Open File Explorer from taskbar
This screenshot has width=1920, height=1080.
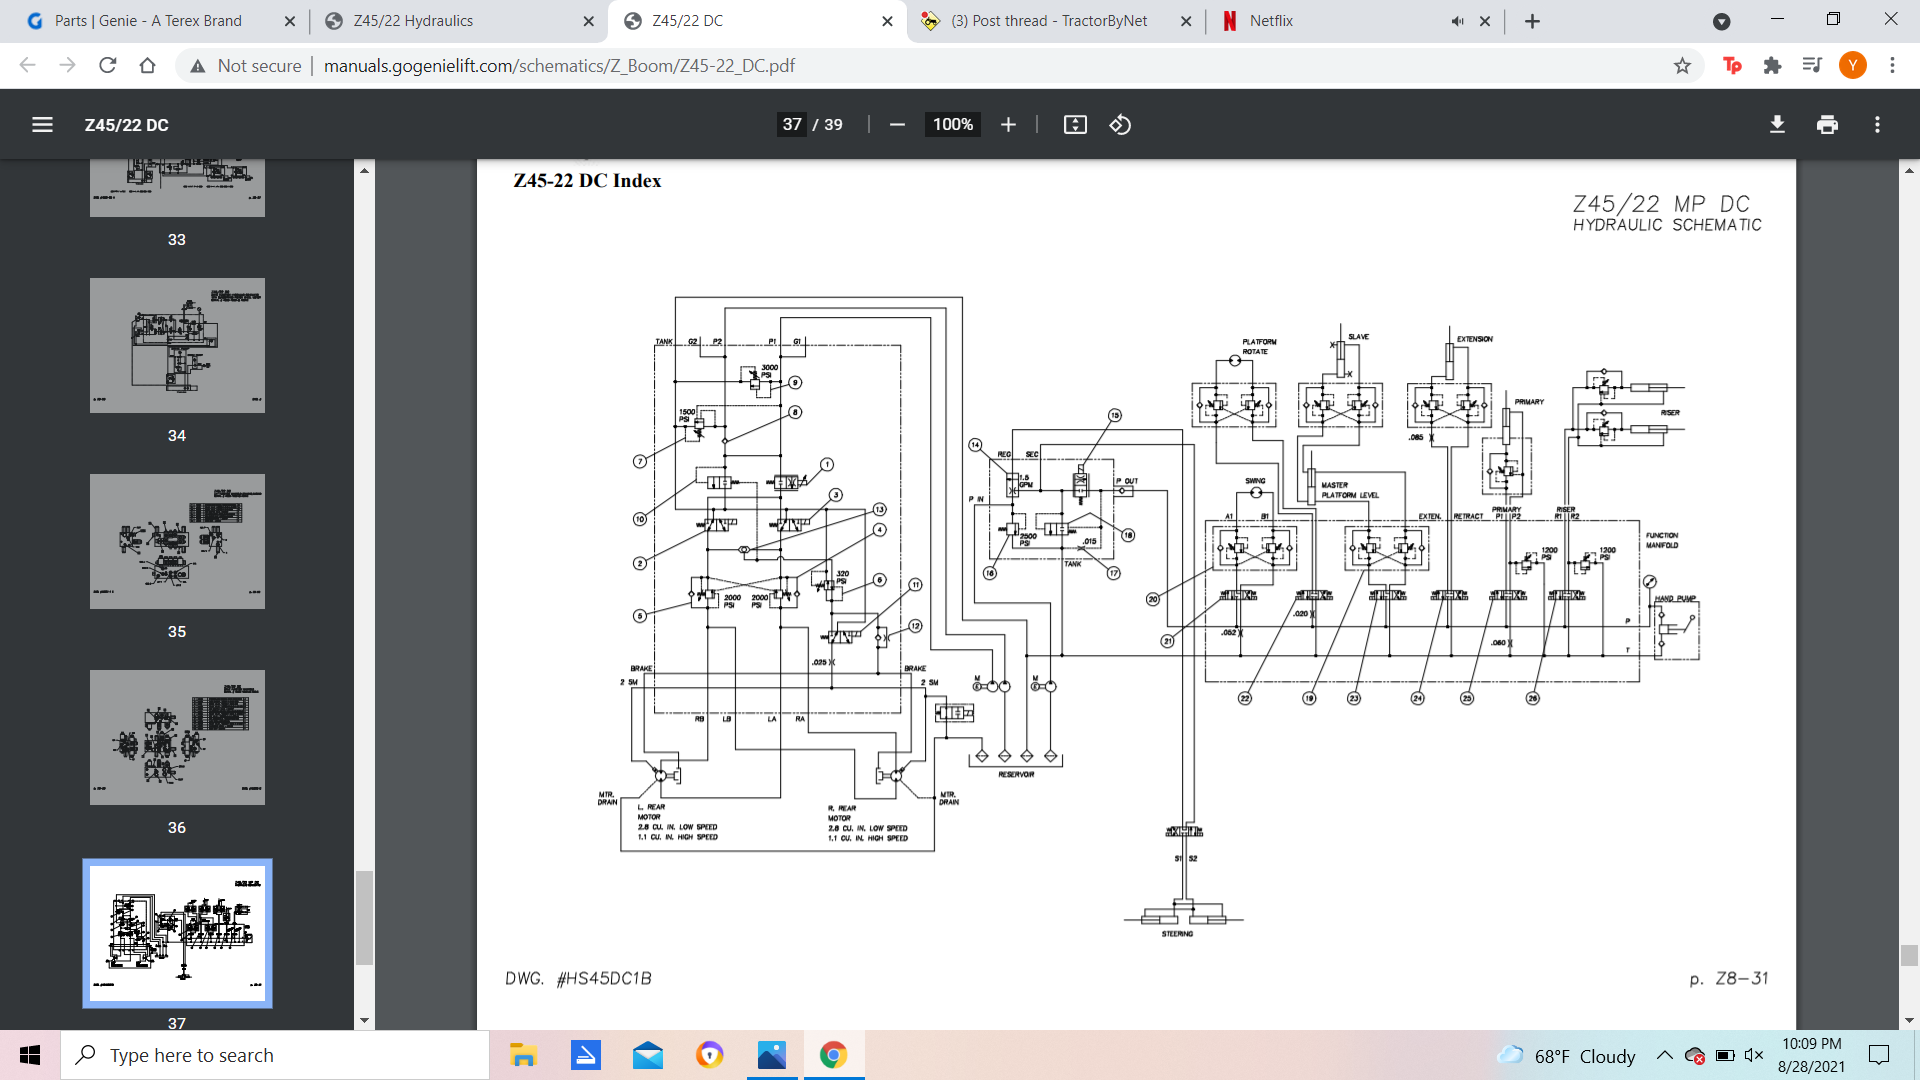(523, 1055)
